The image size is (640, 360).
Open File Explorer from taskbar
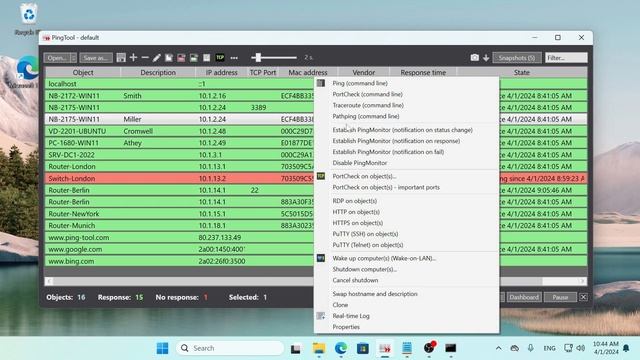pos(319,348)
